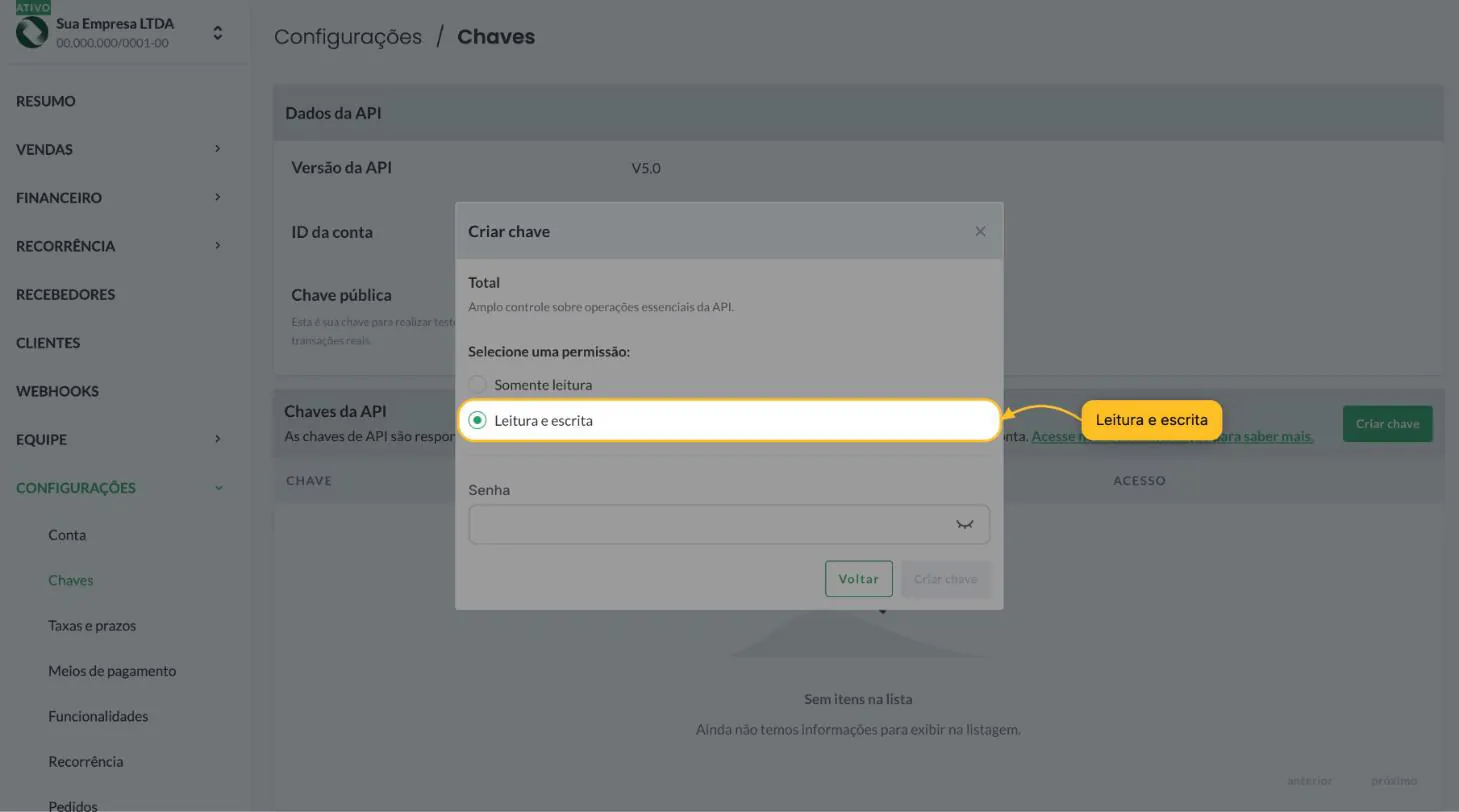Select Chaves under Configurações

coord(70,580)
